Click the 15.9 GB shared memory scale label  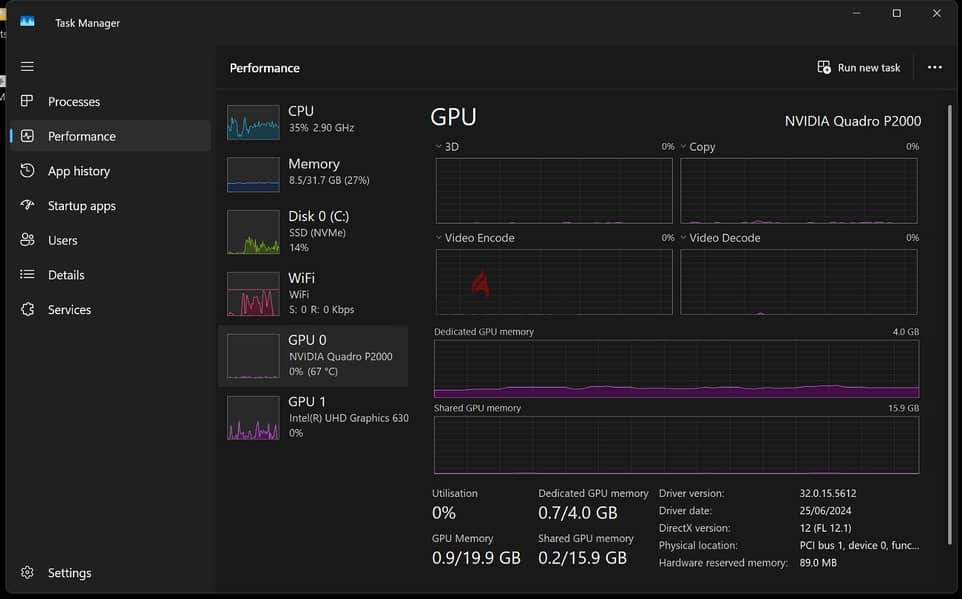[x=903, y=408]
